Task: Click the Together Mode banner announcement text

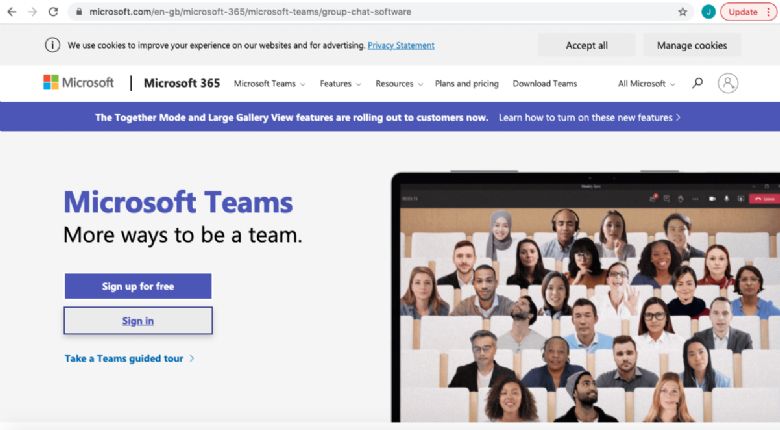Action: click(292, 117)
